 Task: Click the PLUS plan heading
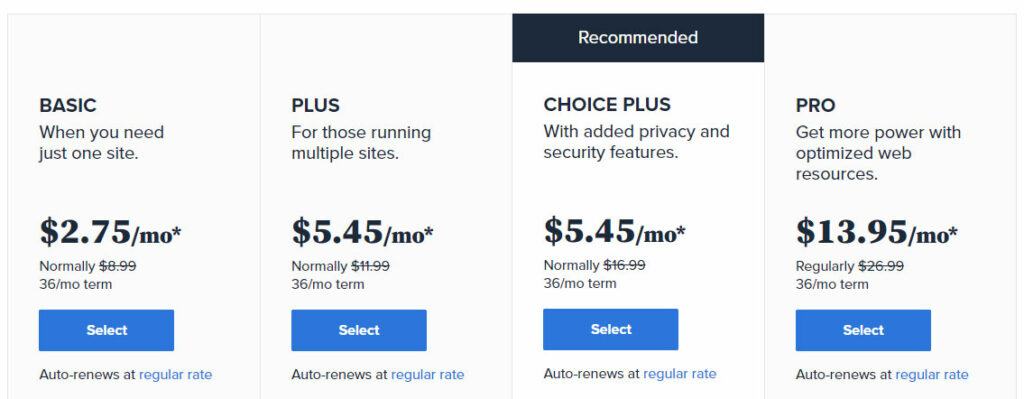pos(315,106)
